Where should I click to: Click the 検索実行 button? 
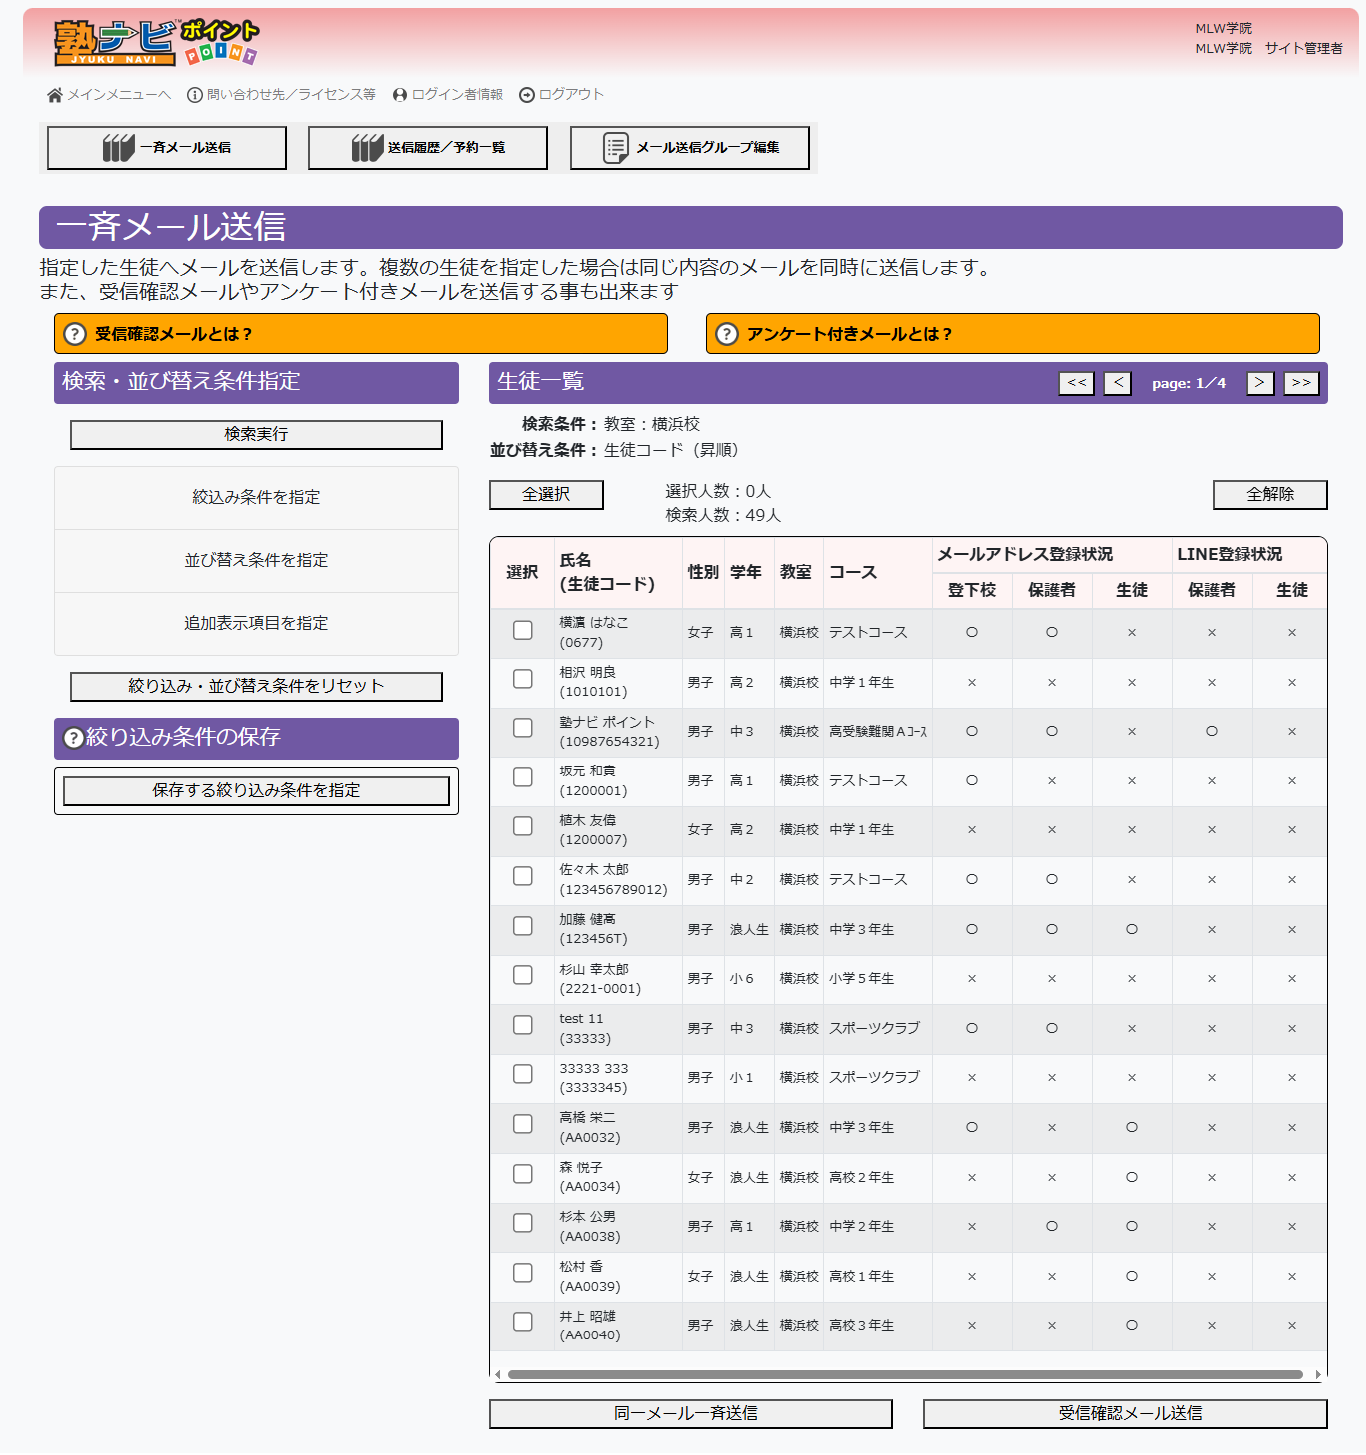pos(256,435)
